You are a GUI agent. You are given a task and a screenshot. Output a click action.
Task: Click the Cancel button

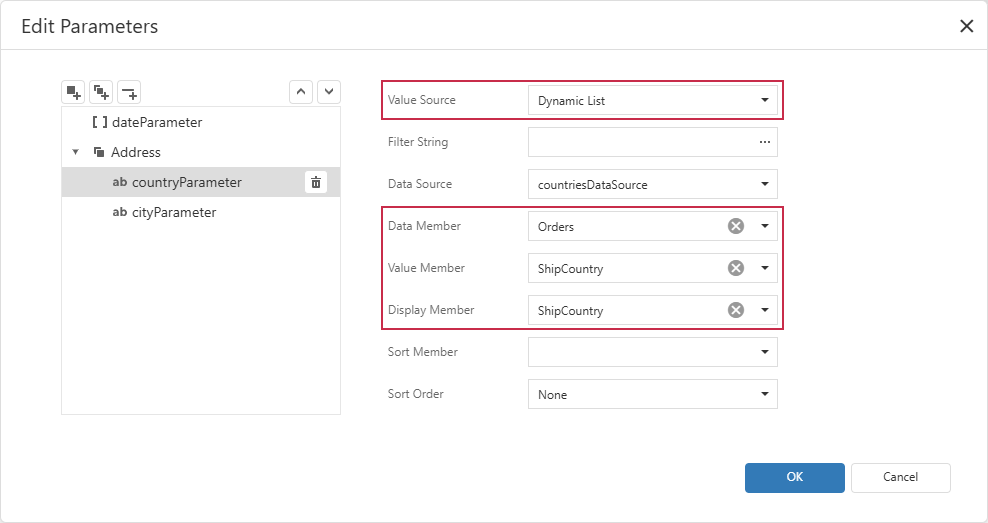[x=900, y=478]
